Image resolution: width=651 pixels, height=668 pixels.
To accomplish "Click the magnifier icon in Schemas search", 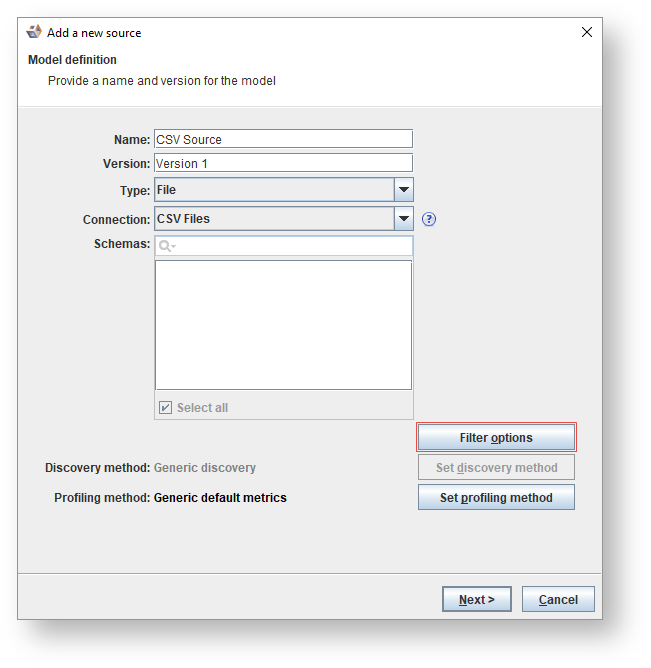I will click(x=166, y=246).
